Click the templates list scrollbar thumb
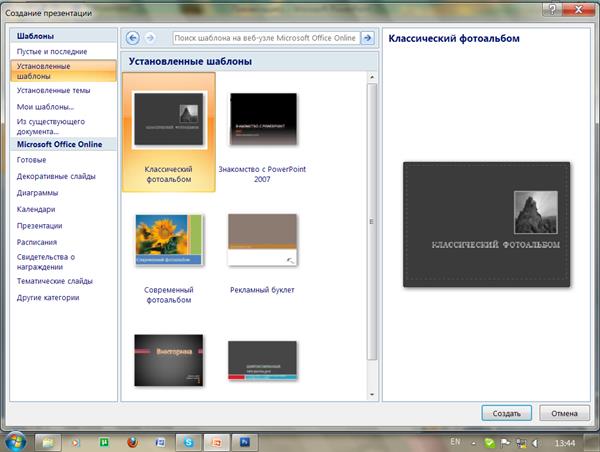Viewport: 600px width, 452px height. pyautogui.click(x=372, y=221)
